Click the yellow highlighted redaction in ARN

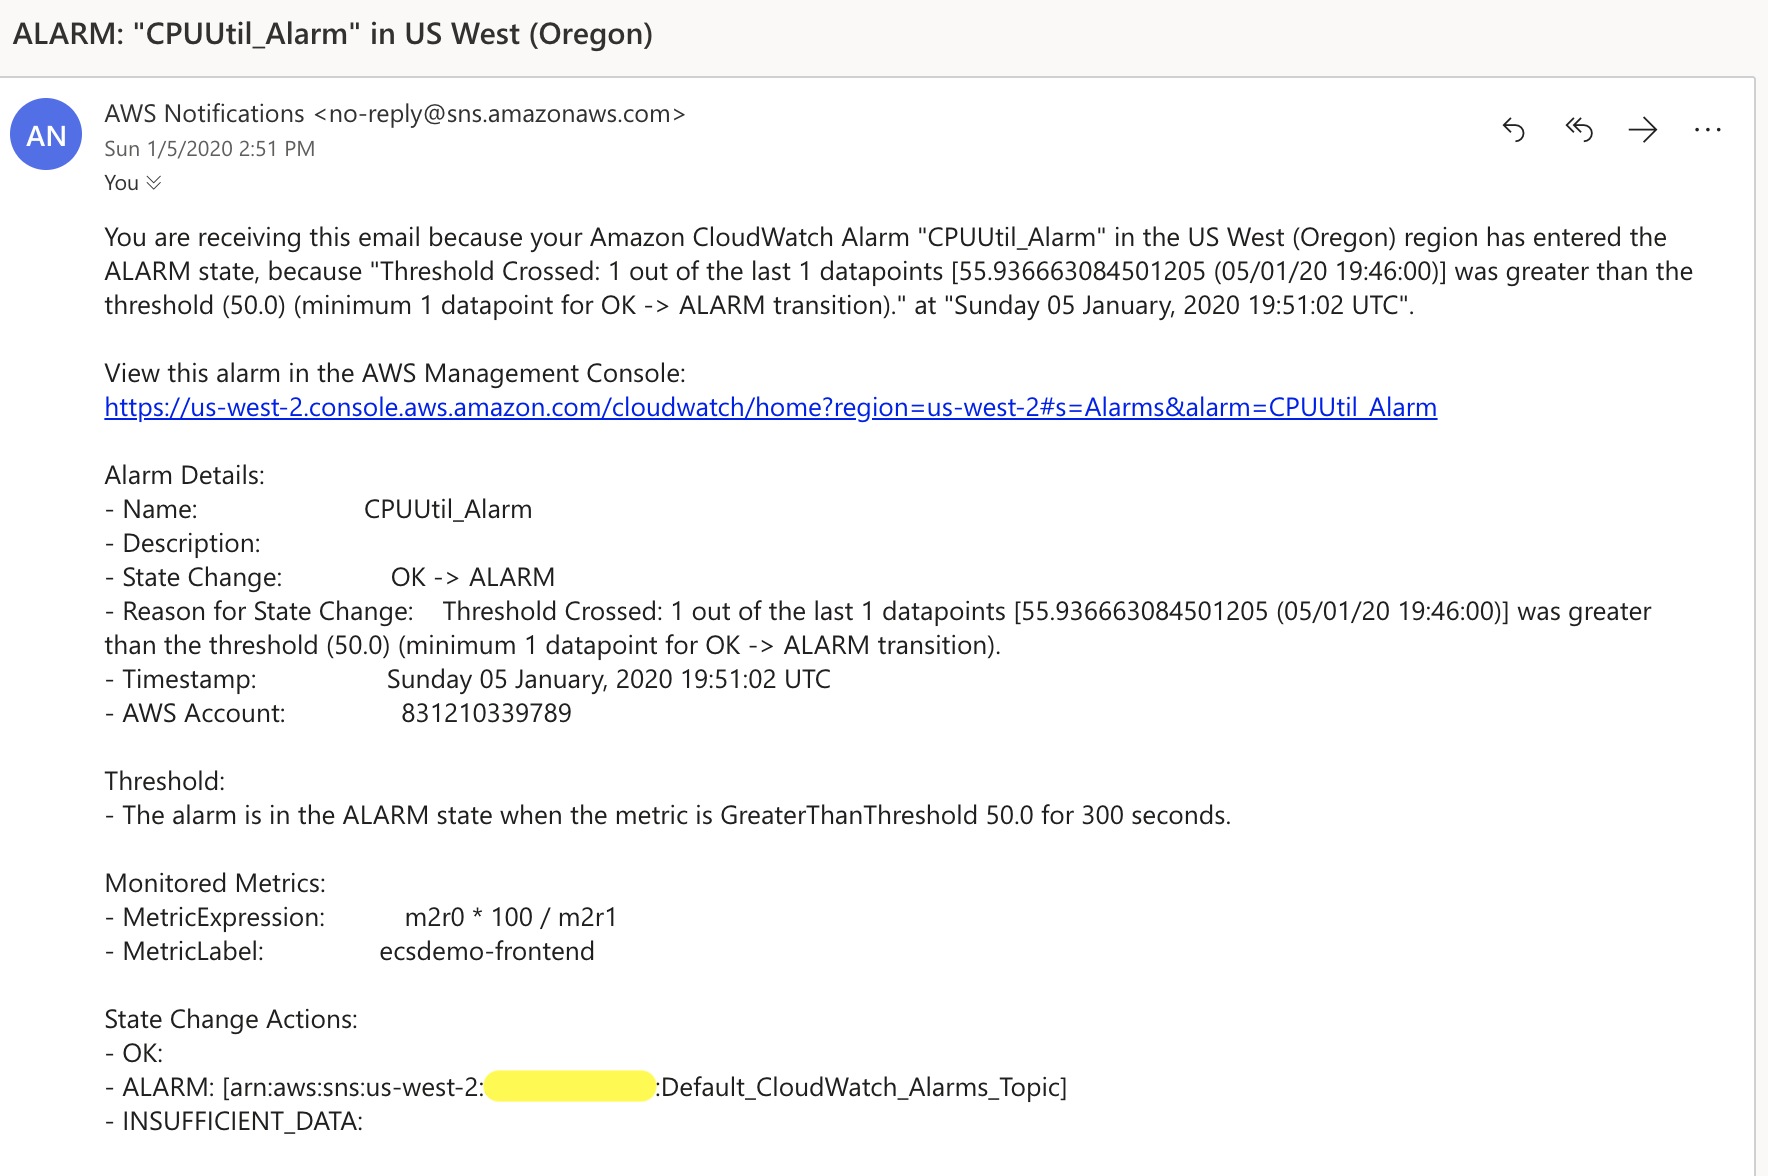click(x=569, y=1087)
